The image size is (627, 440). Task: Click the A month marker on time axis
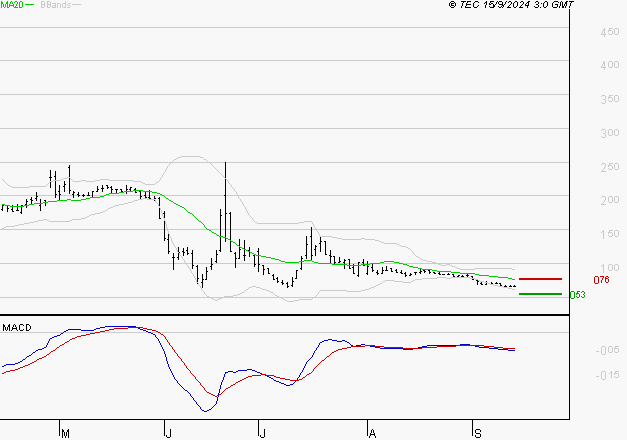coord(372,433)
